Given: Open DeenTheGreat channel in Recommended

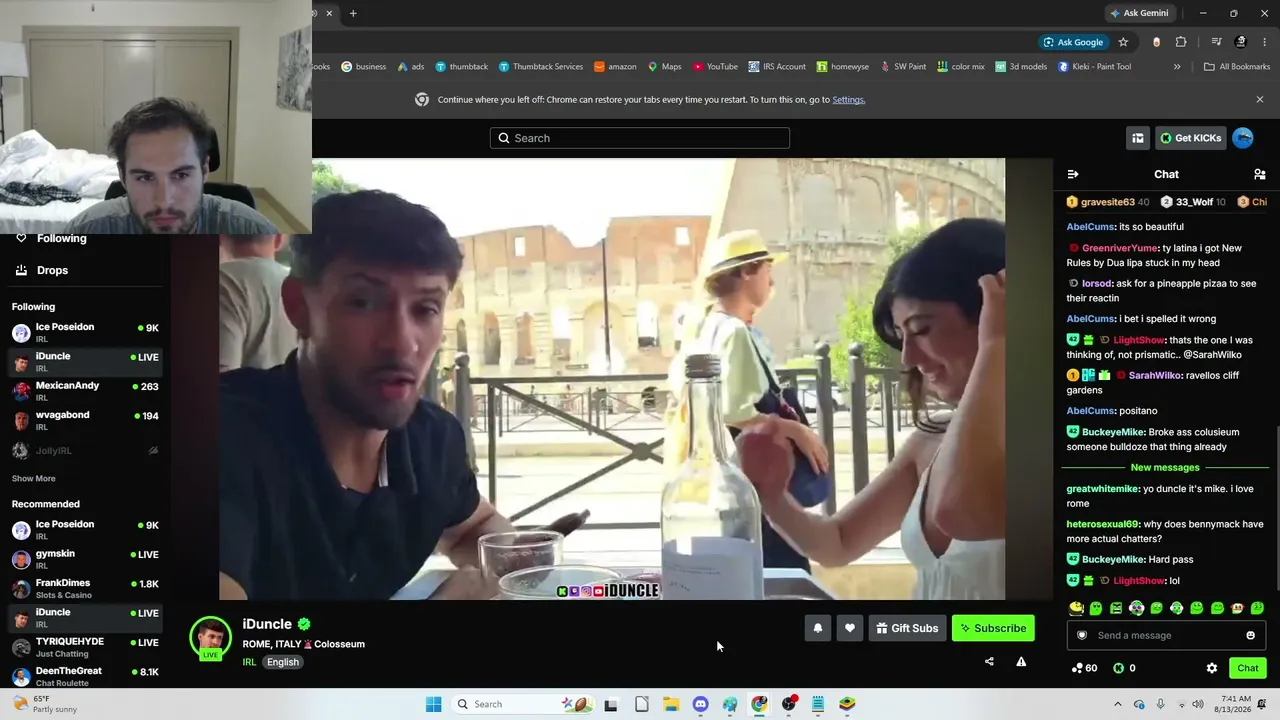Looking at the screenshot, I should tap(85, 676).
